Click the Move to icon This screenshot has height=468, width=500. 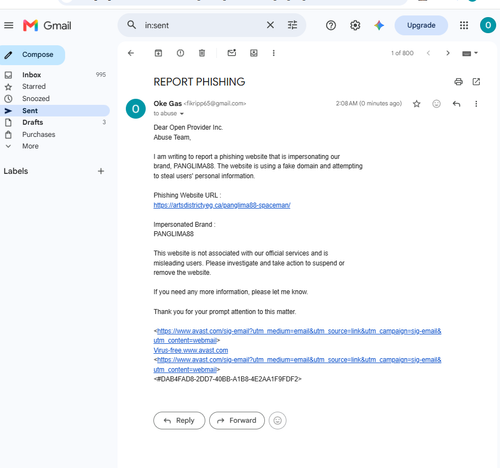(x=254, y=53)
